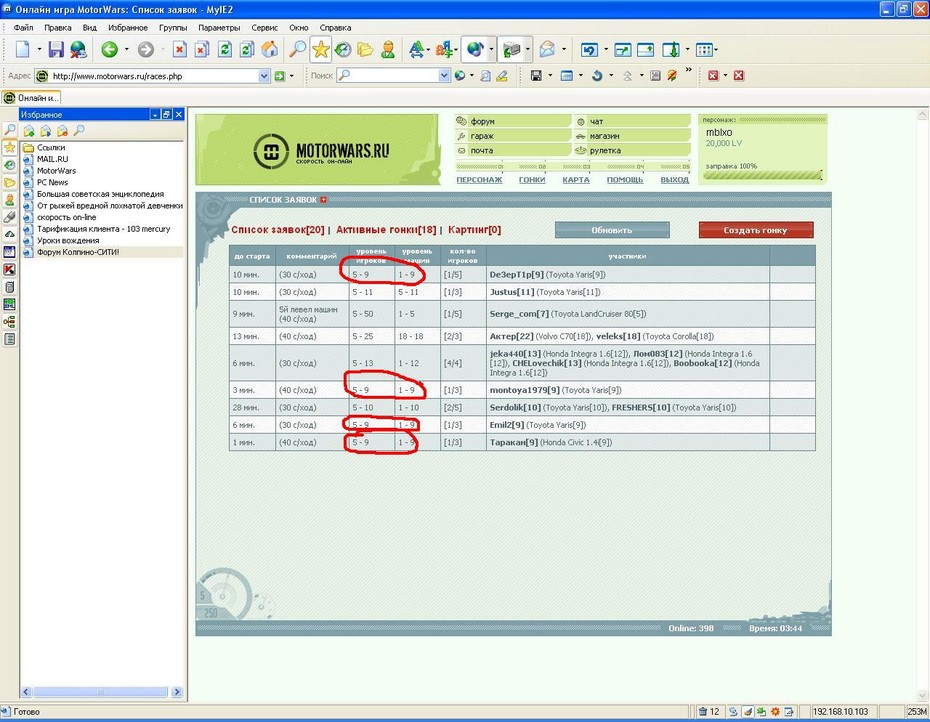Image resolution: width=930 pixels, height=722 pixels.
Task: Click participant montoya1979[9] in race list
Action: click(x=524, y=390)
